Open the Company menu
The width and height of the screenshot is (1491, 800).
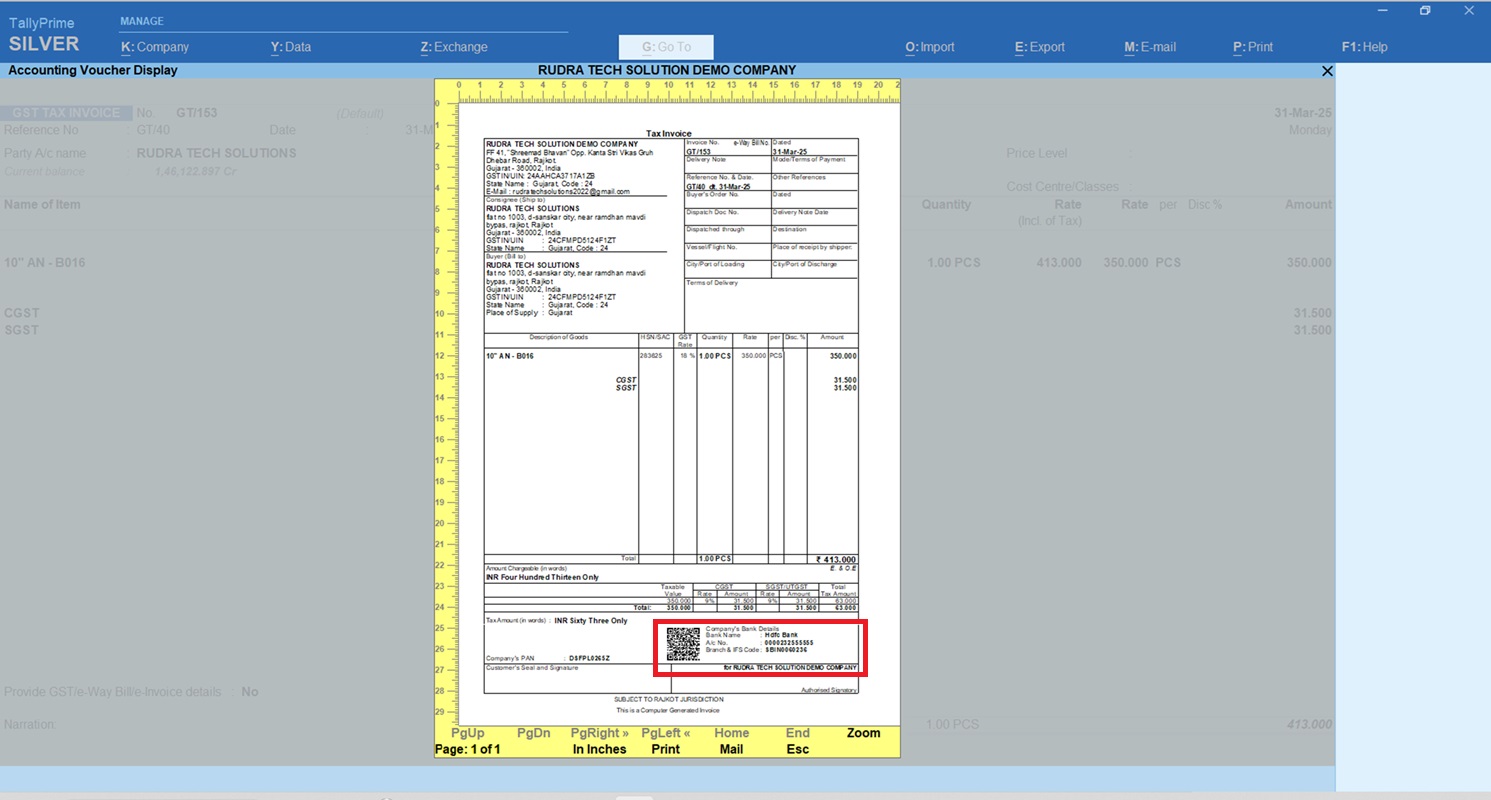tap(155, 47)
